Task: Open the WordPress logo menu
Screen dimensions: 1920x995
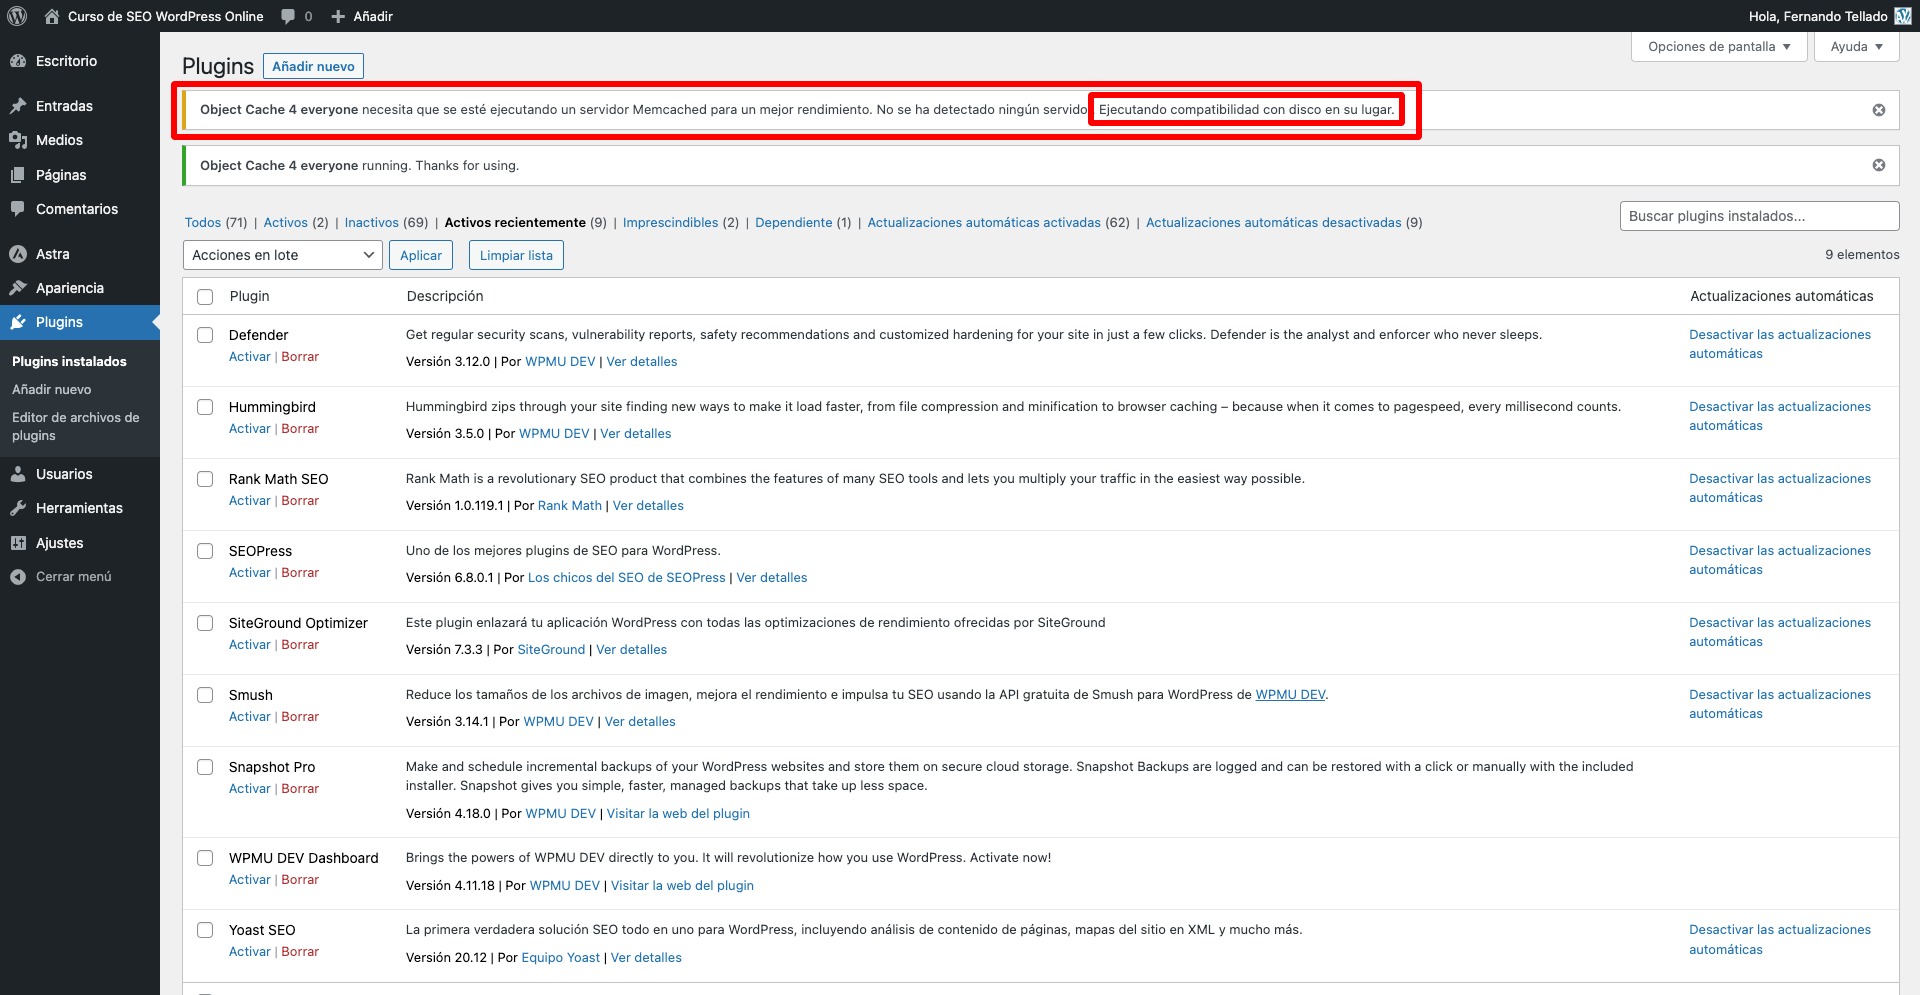Action: [17, 16]
